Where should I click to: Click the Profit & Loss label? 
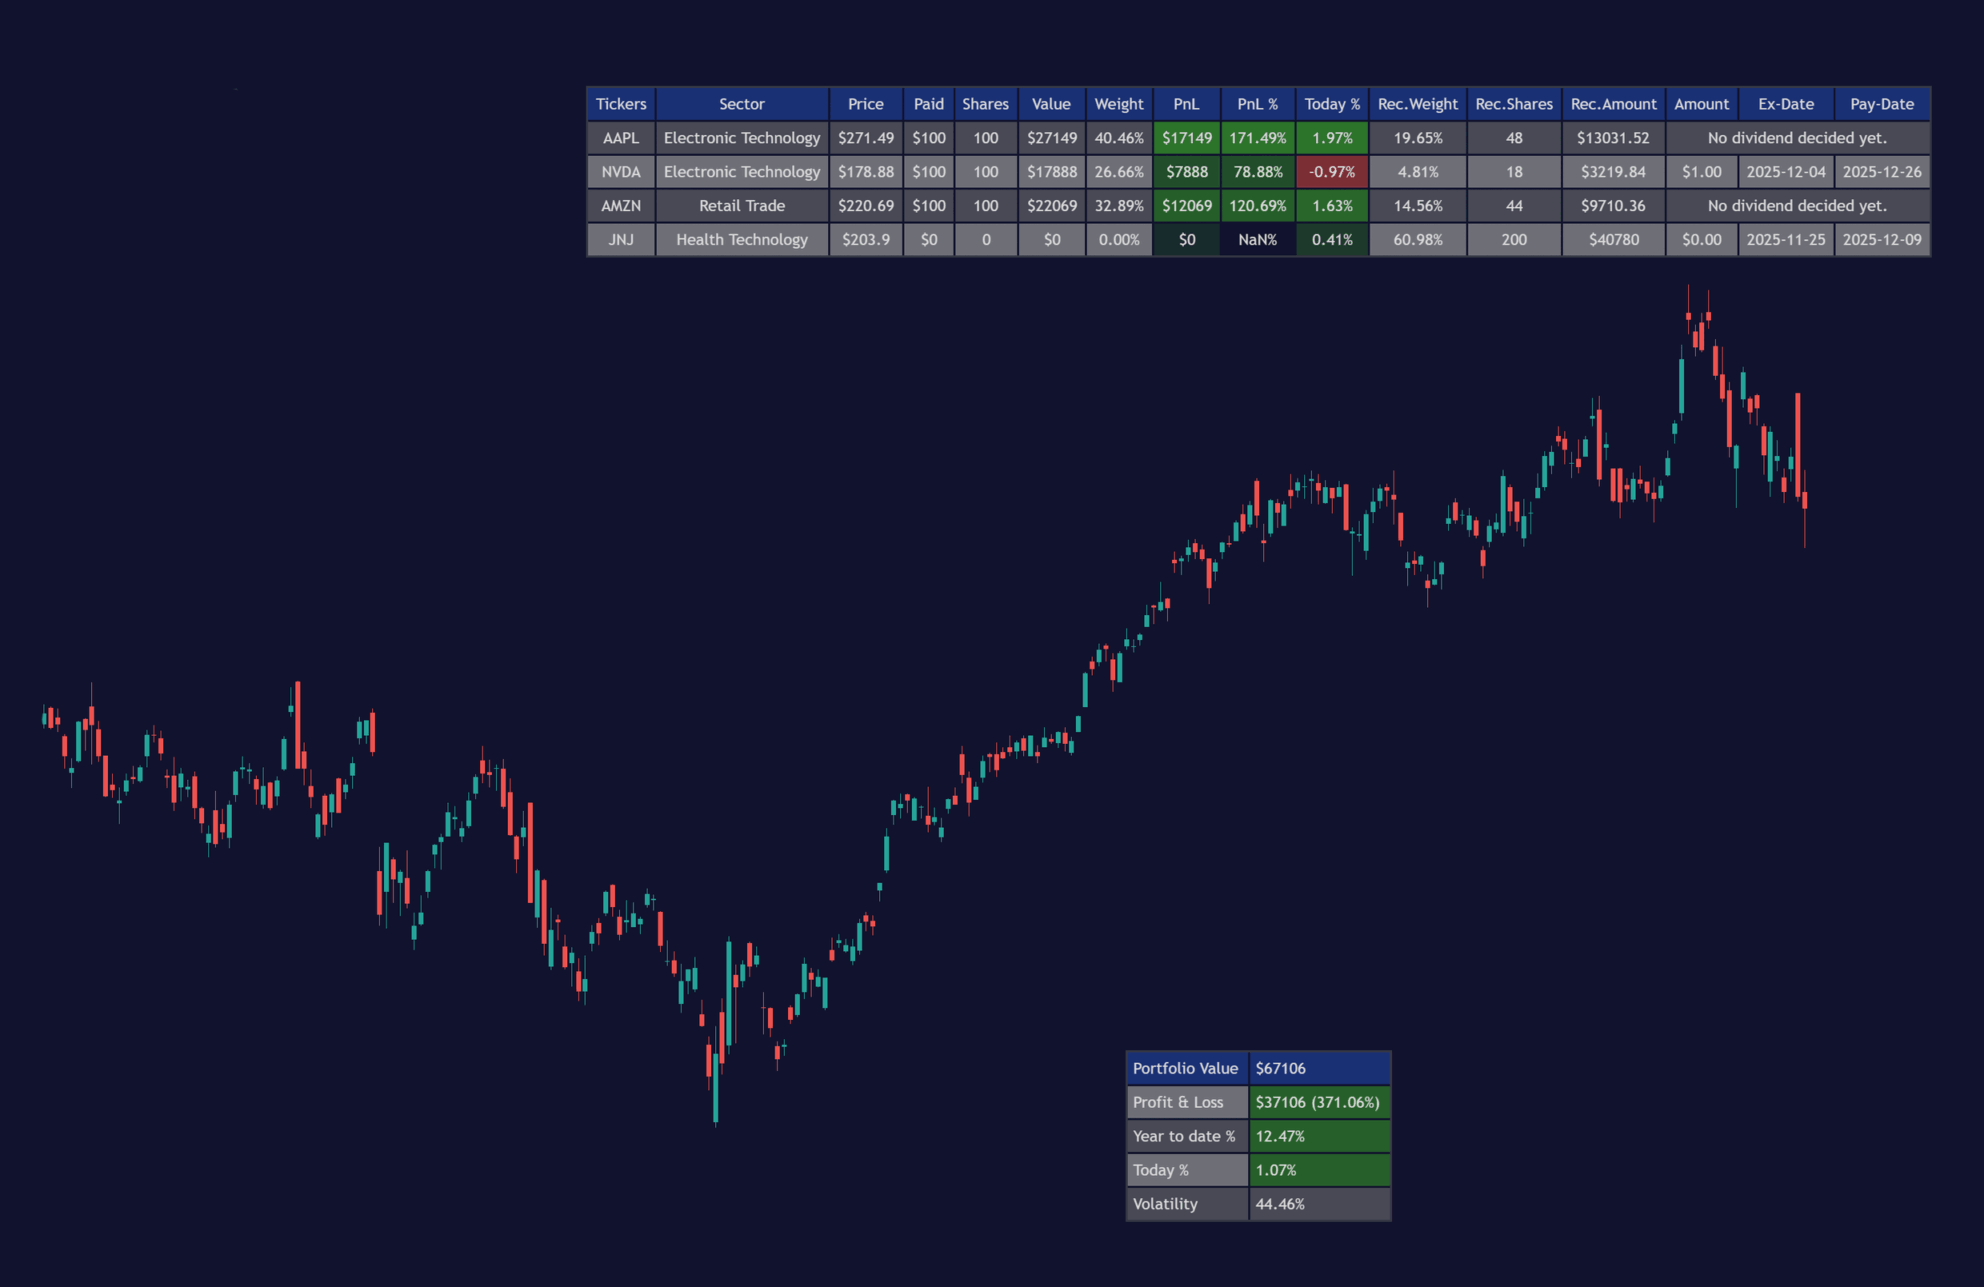click(1187, 1102)
